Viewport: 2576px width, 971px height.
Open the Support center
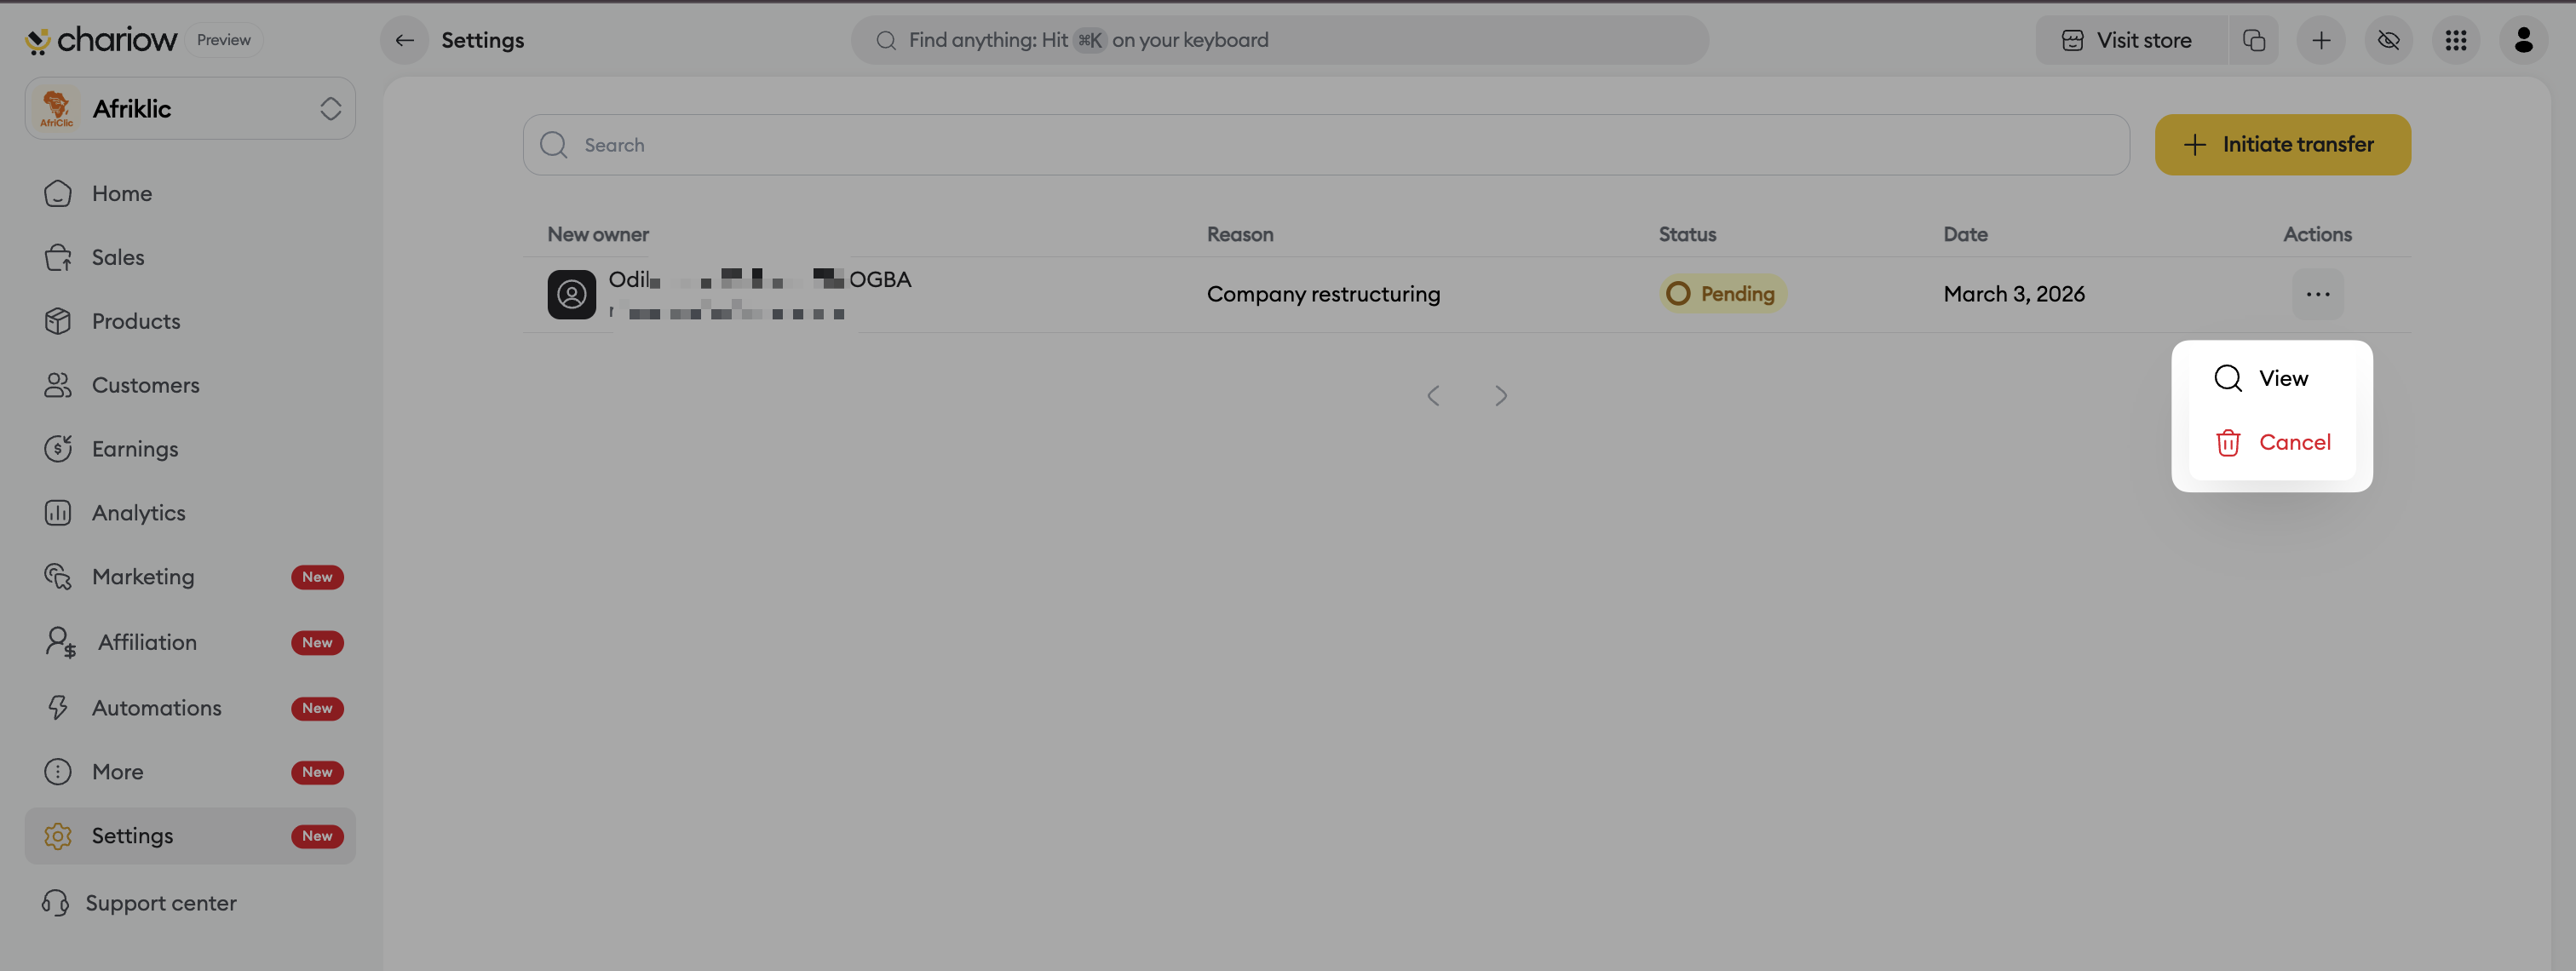click(x=160, y=903)
